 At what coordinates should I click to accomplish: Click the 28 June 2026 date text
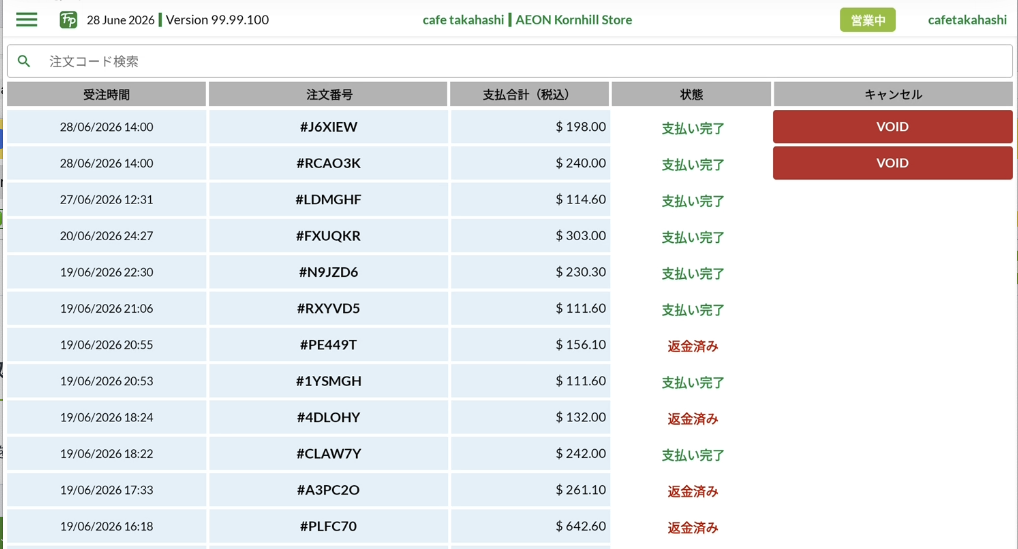click(121, 20)
